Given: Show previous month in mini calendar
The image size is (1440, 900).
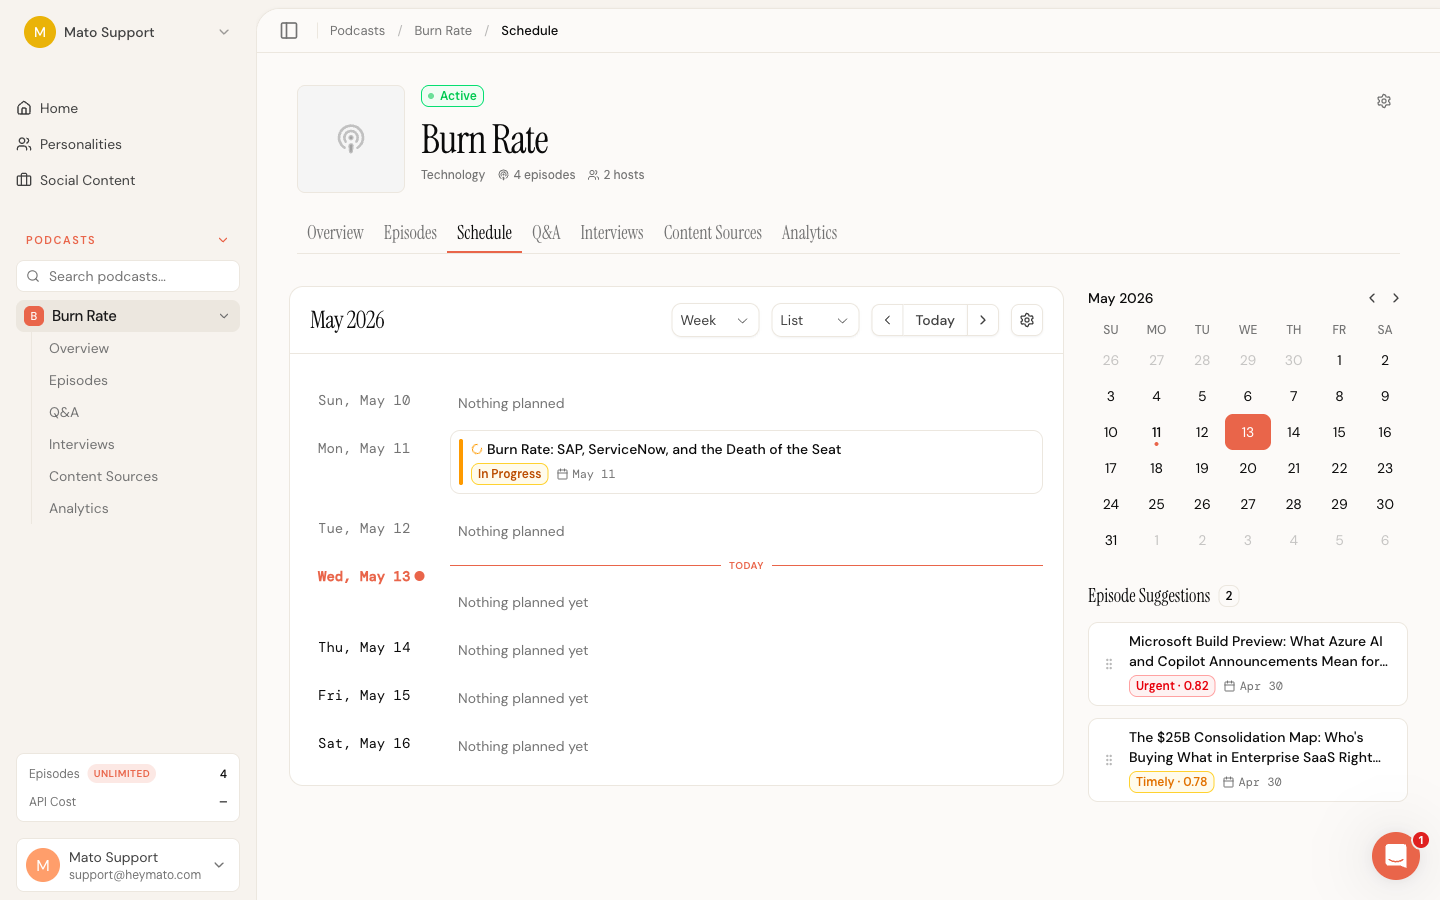Looking at the screenshot, I should point(1372,298).
